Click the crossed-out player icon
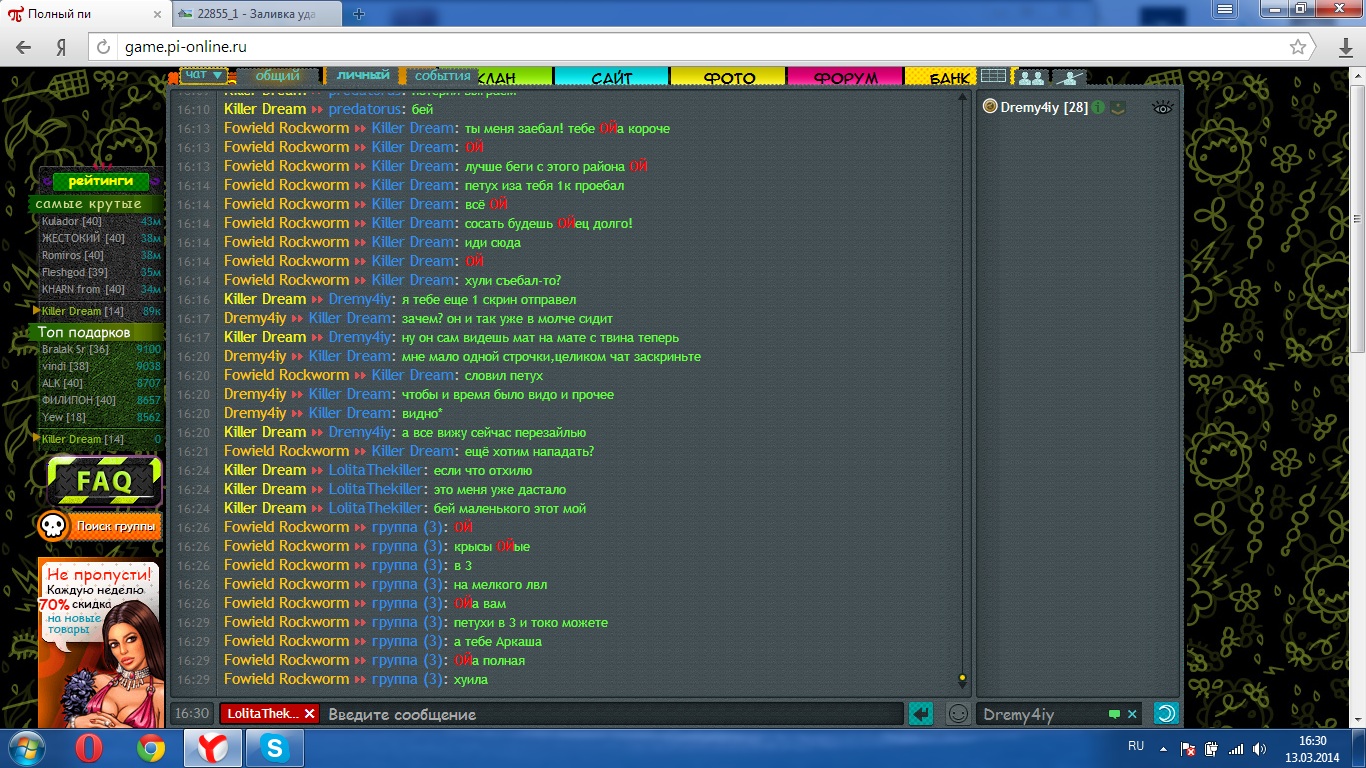This screenshot has width=1366, height=768. coord(1069,77)
